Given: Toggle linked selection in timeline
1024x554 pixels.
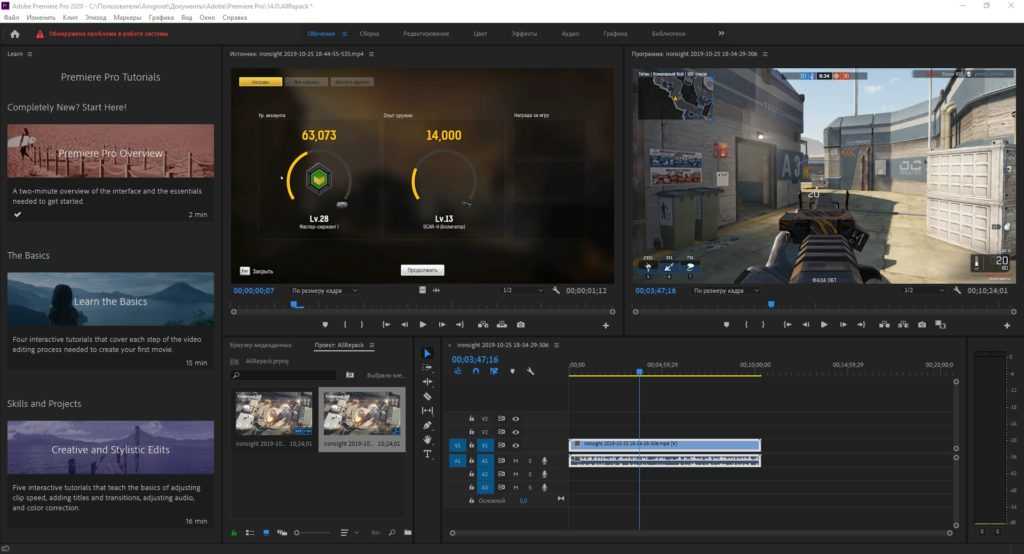Looking at the screenshot, I should (494, 371).
